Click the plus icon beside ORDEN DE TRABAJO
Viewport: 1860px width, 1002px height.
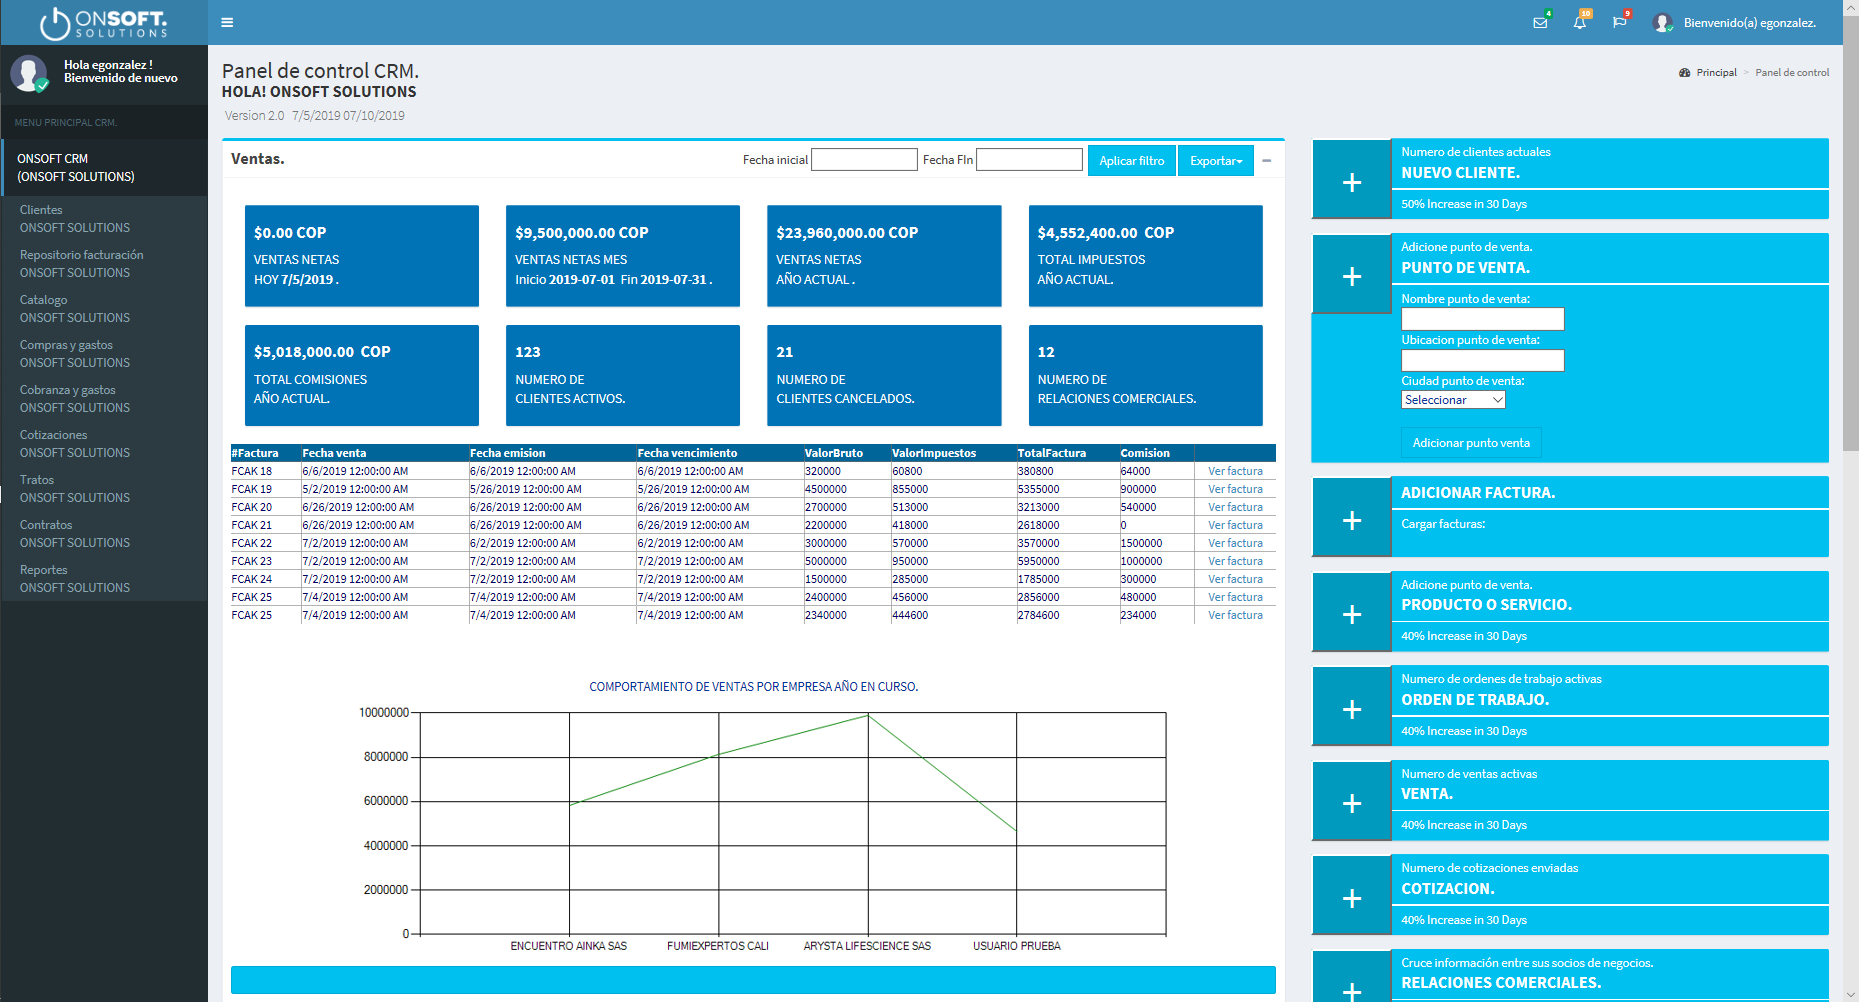pyautogui.click(x=1351, y=709)
